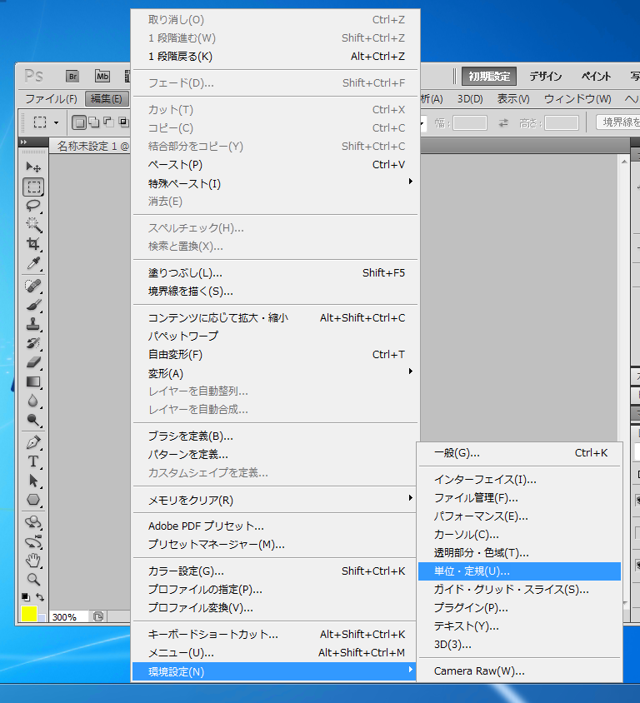The width and height of the screenshot is (640, 703).
Task: Select the Brush tool
Action: pyautogui.click(x=33, y=305)
